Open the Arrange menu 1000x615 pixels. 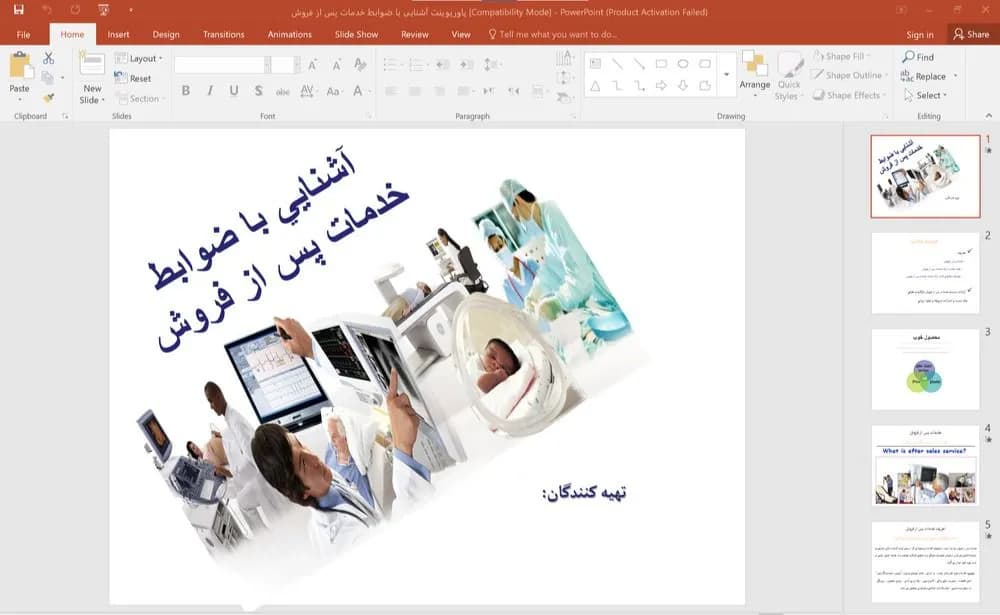pos(755,74)
